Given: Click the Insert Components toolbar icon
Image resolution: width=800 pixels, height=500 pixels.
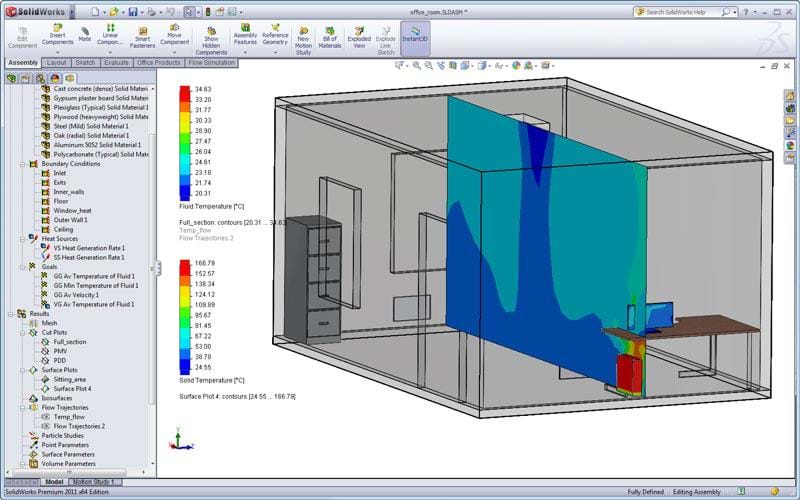Looking at the screenshot, I should tap(56, 30).
